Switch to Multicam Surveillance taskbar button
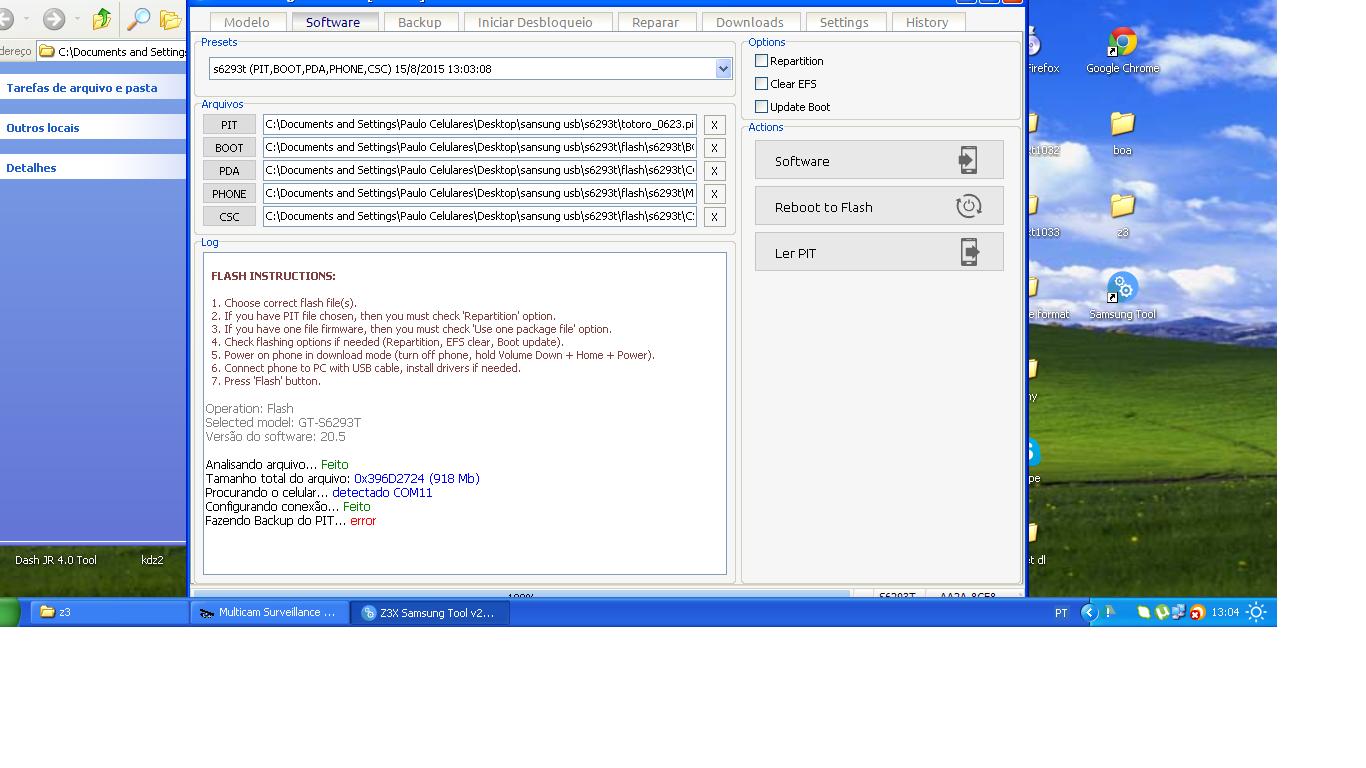The height and width of the screenshot is (768, 1366). click(270, 612)
